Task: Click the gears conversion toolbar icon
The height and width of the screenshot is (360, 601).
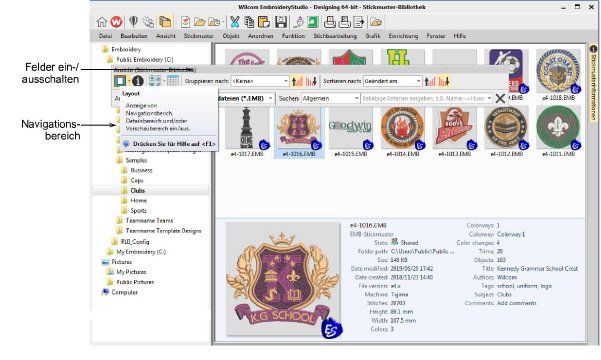Action: coord(148,22)
